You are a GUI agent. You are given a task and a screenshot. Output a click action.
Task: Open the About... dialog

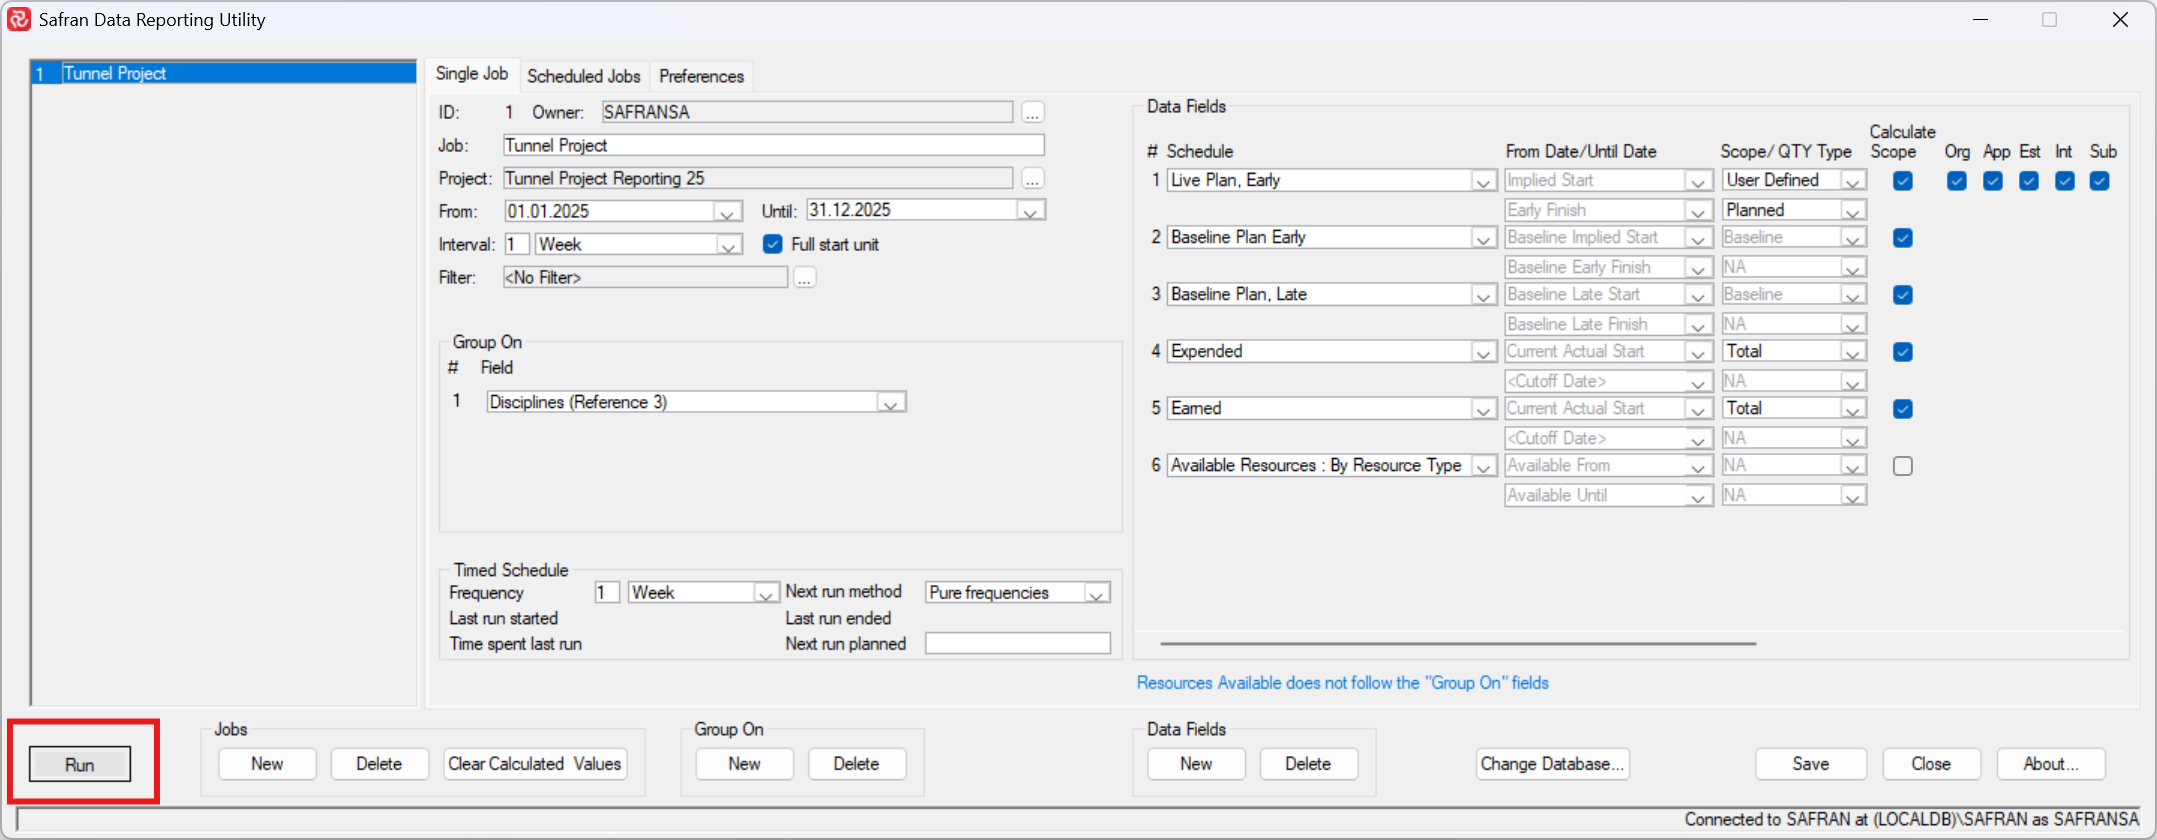[x=2051, y=763]
